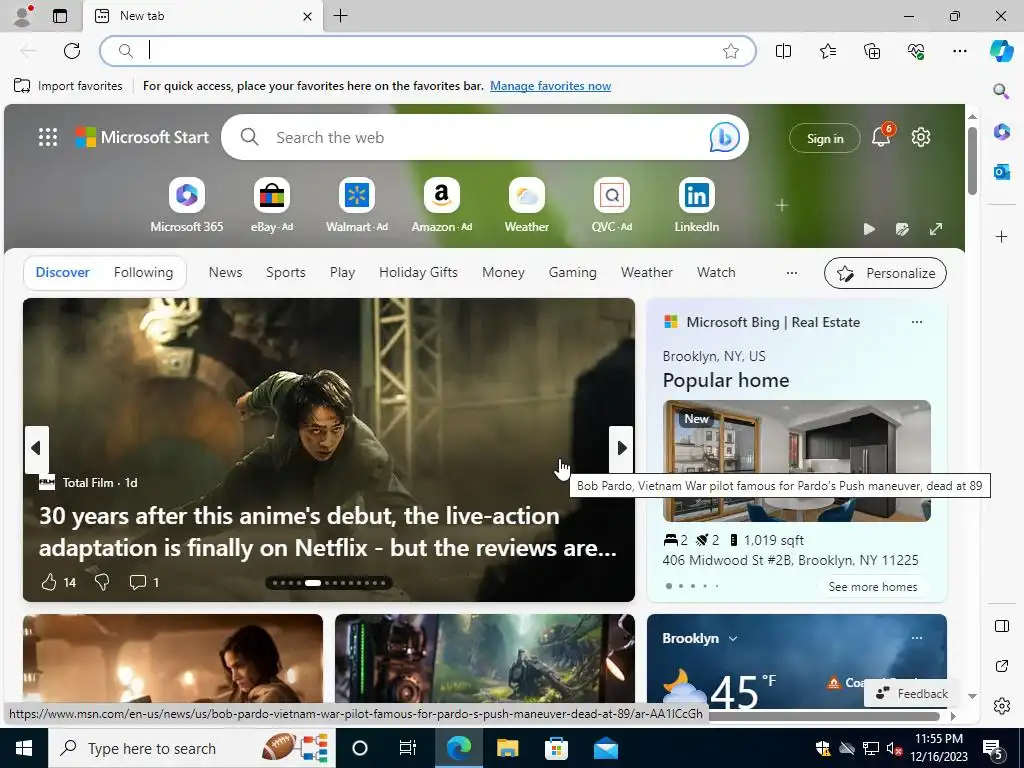This screenshot has height=768, width=1024.
Task: Open the Windows Start menu
Action: click(24, 748)
